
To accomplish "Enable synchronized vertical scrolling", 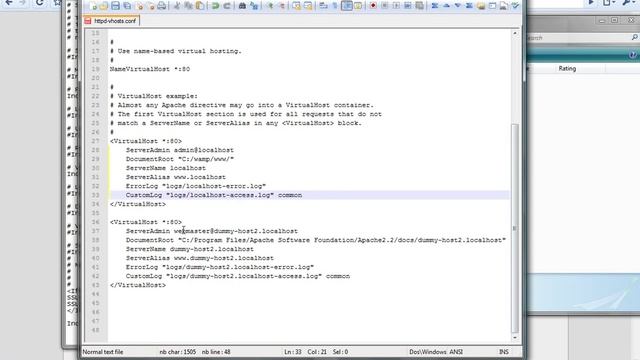I will (296, 6).
